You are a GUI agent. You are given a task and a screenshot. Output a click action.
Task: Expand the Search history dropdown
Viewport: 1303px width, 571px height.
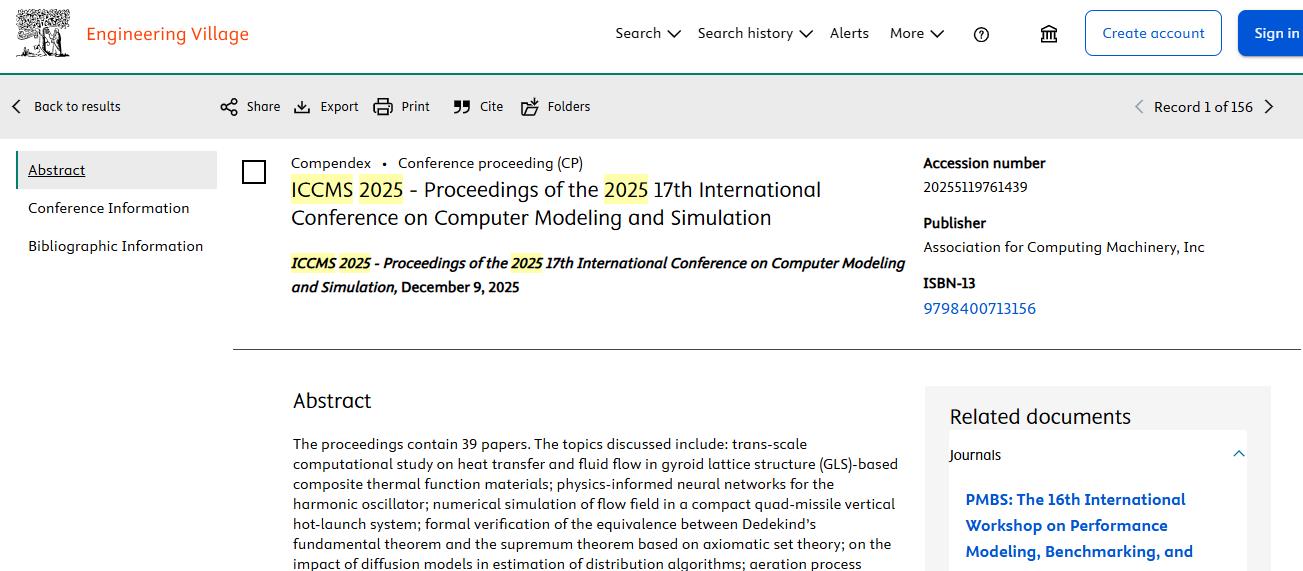coord(755,33)
